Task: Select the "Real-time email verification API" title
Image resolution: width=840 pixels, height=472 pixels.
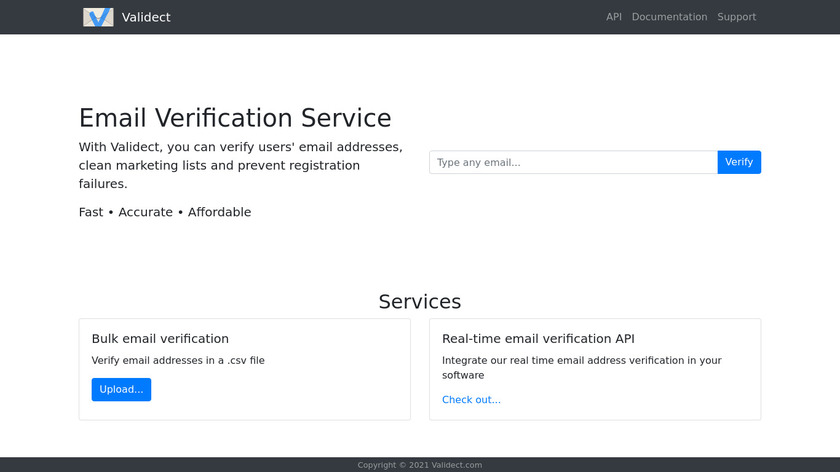Action: 538,339
